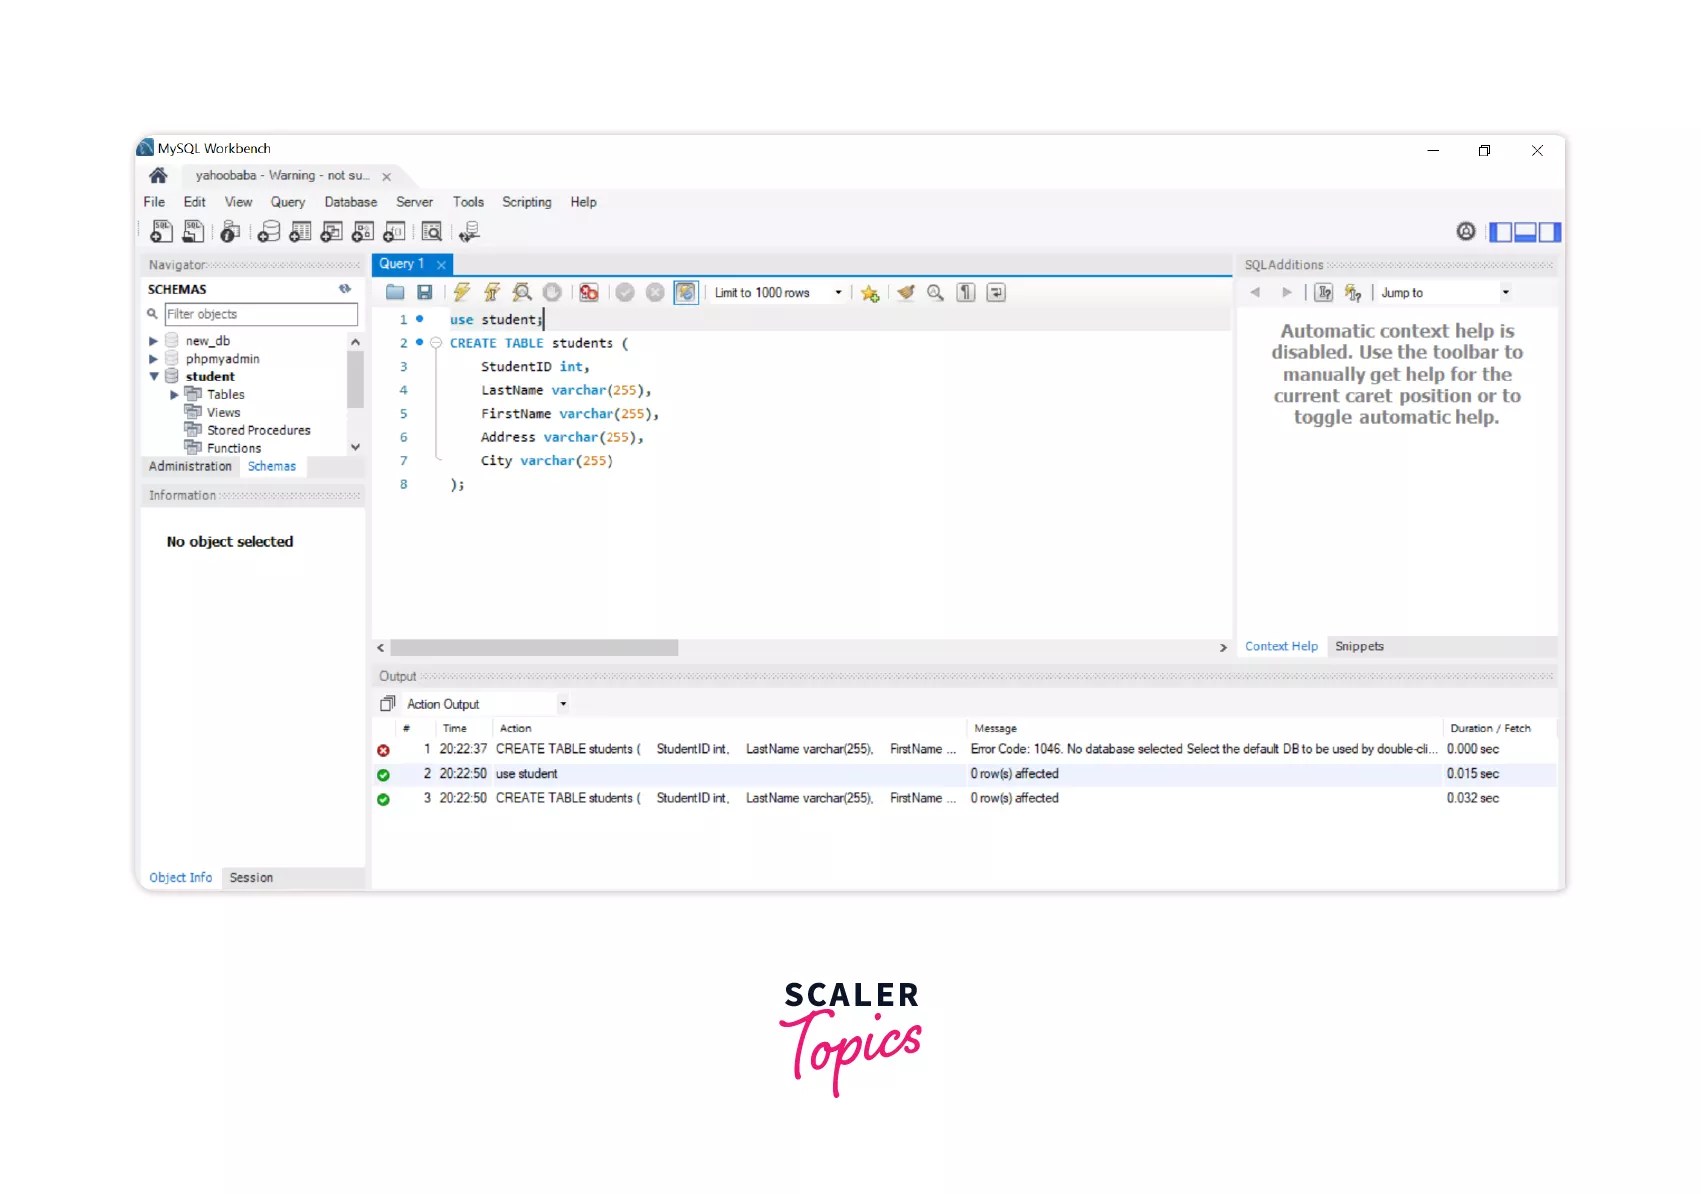Switch to the Session tab at bottom left
The height and width of the screenshot is (1194, 1701).
point(250,877)
